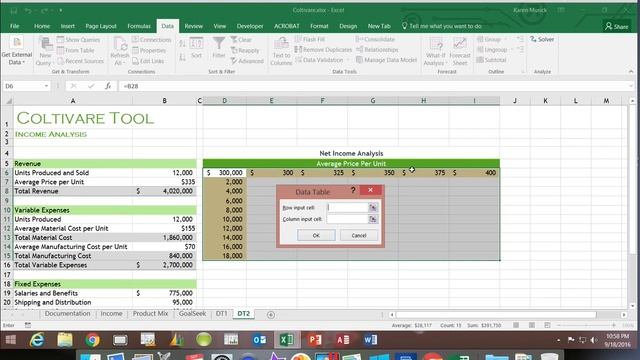Screen dimensions: 640x360
Task: Click scroll down arrow of vertical scrollbar
Action: click(x=632, y=305)
